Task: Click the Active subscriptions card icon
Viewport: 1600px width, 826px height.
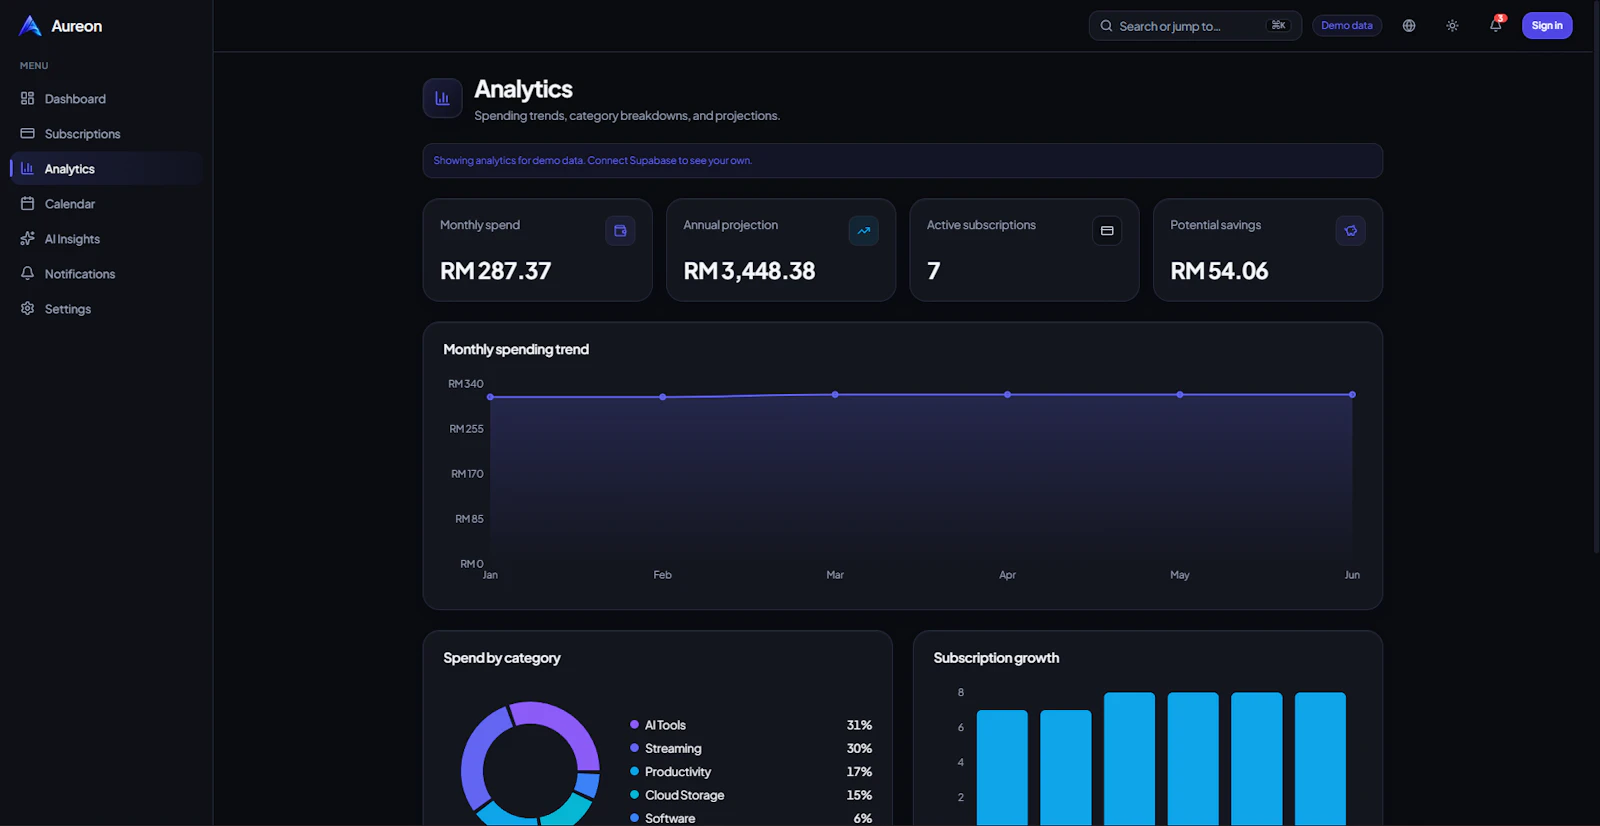Action: coord(1107,231)
